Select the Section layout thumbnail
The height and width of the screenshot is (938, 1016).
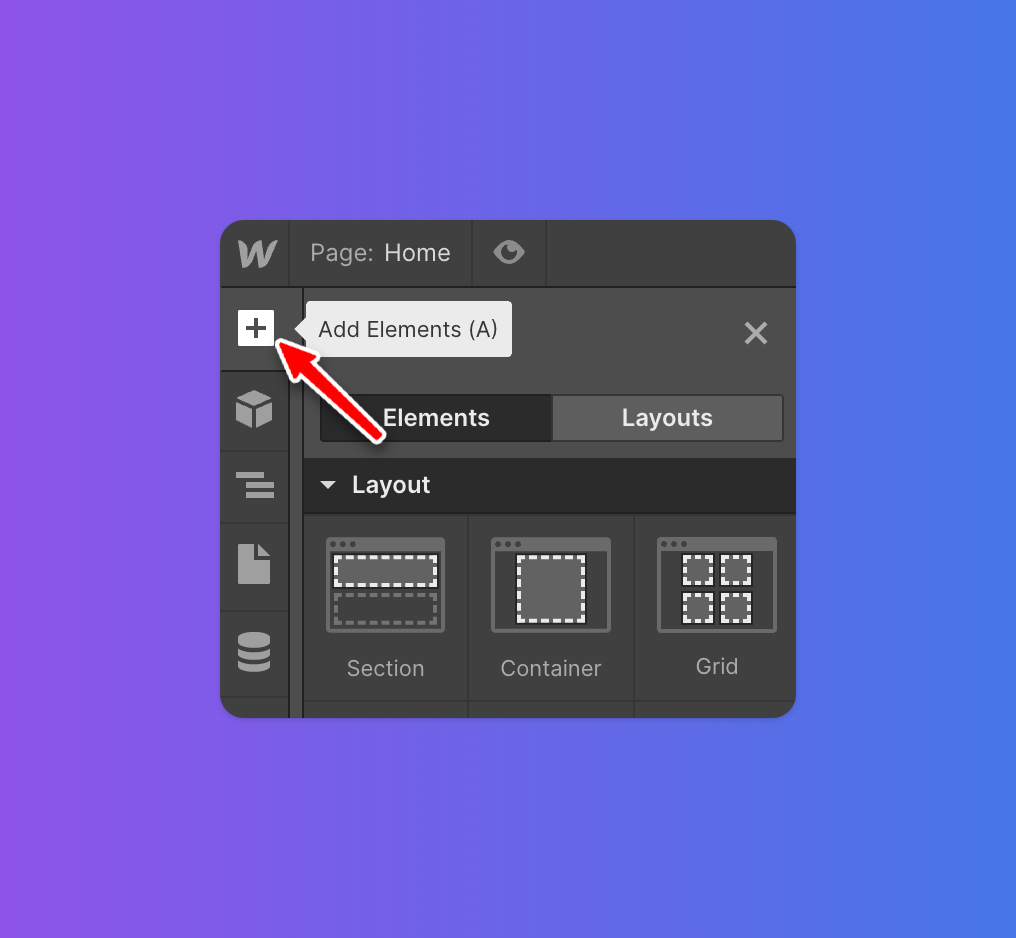pyautogui.click(x=386, y=585)
